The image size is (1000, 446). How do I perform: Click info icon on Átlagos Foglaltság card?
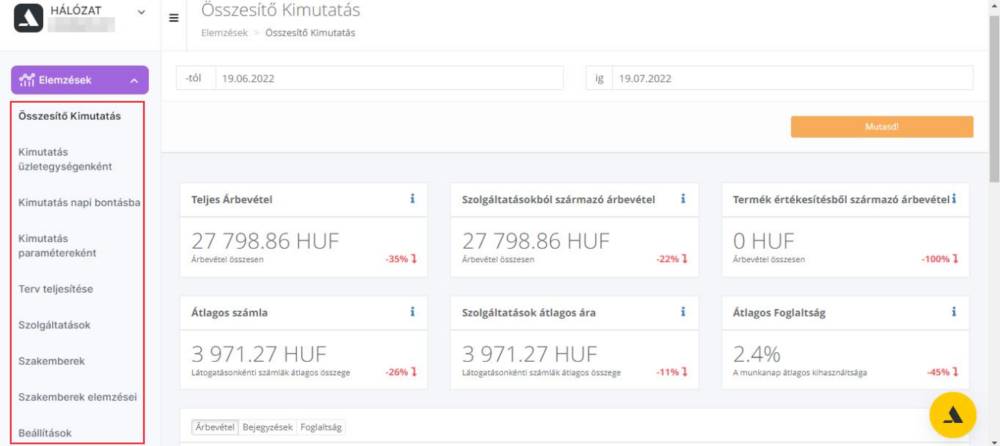[954, 312]
